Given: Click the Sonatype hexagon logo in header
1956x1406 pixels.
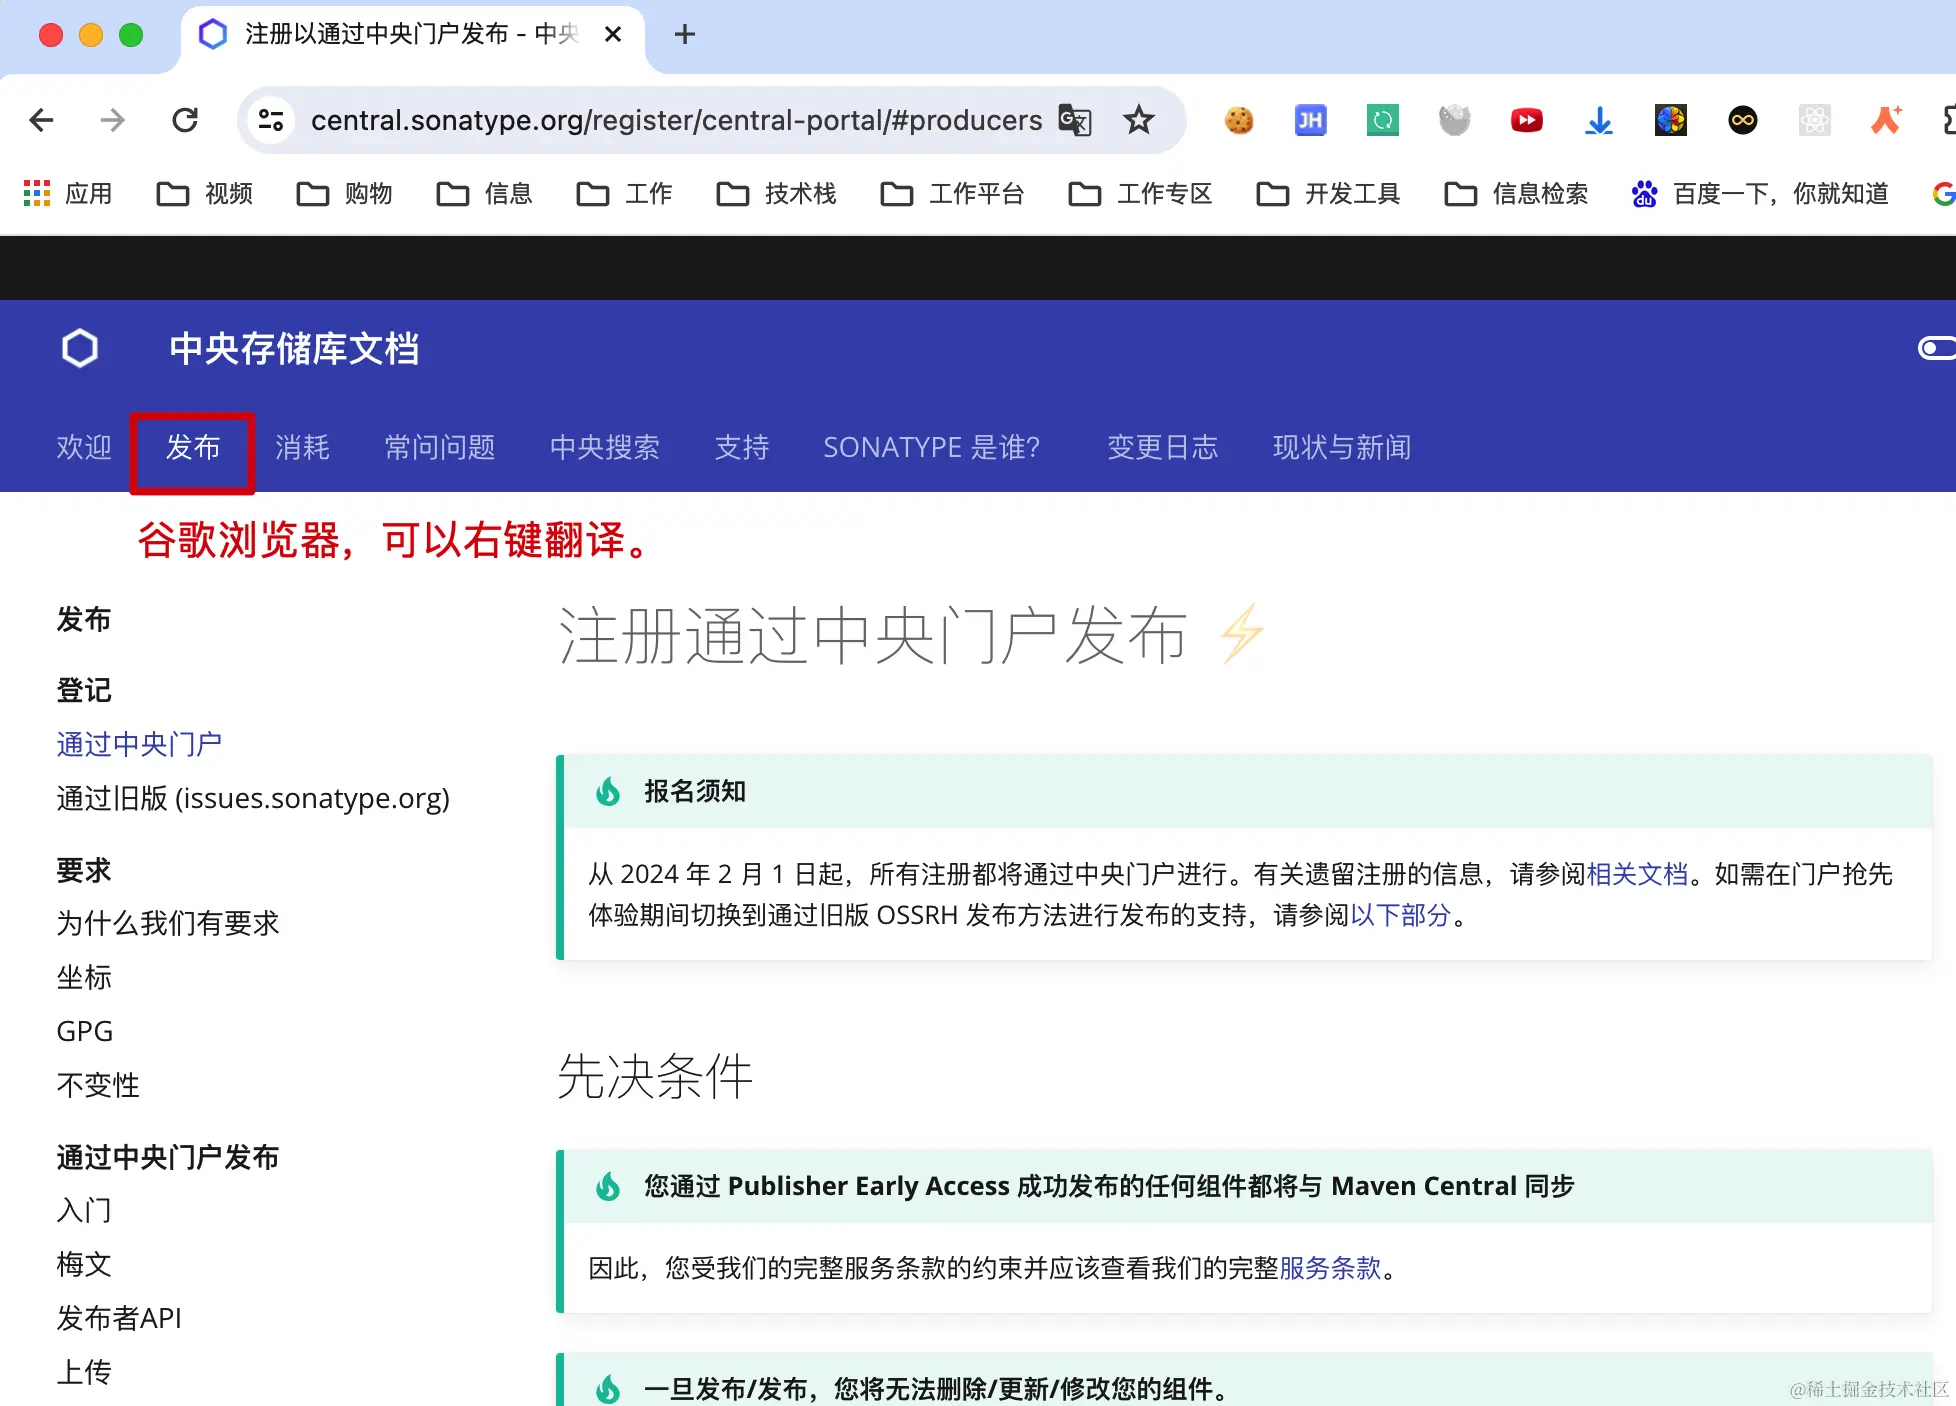Looking at the screenshot, I should [x=80, y=348].
